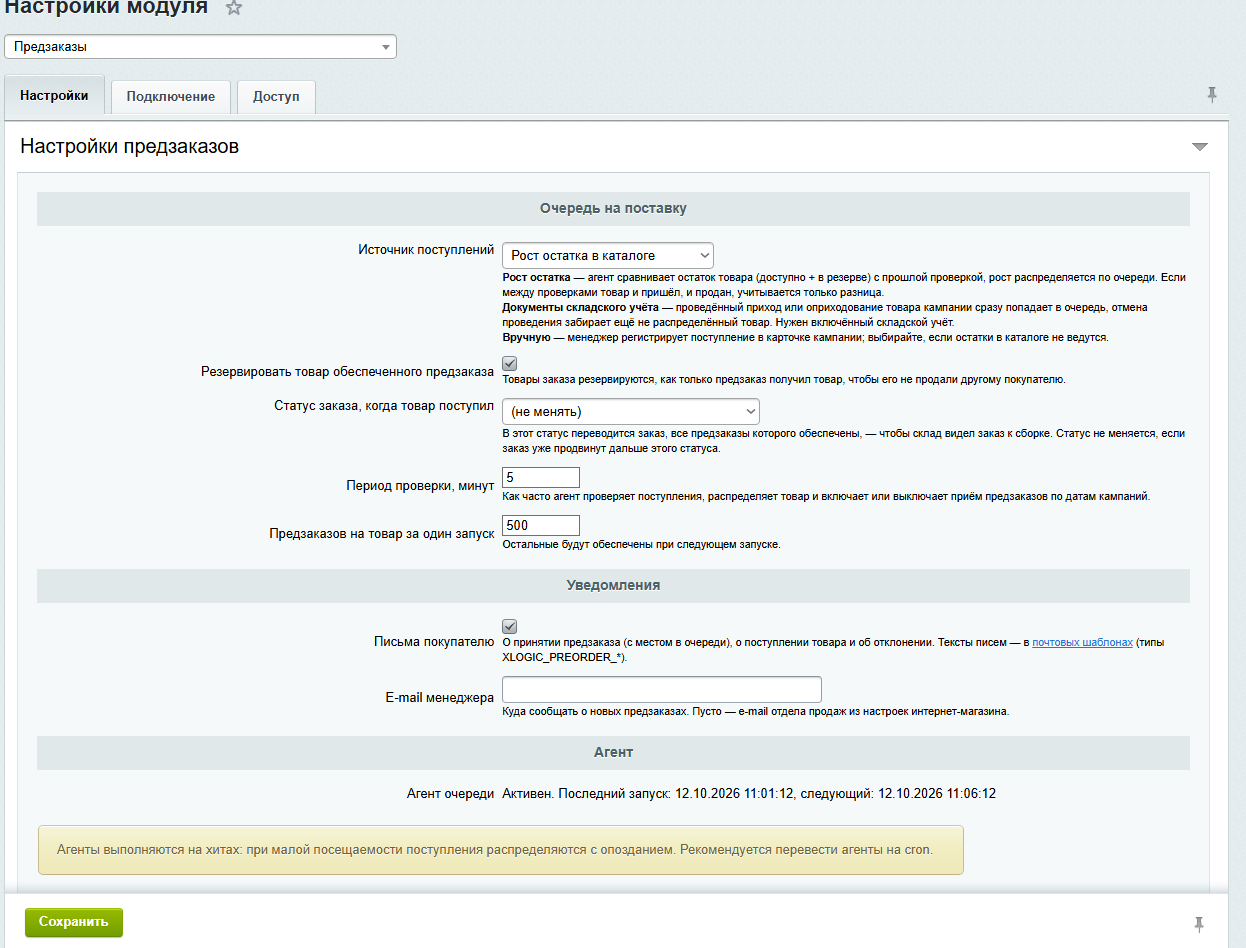Viewport: 1246px width, 948px height.
Task: Open the Доступ tab
Action: 276,97
